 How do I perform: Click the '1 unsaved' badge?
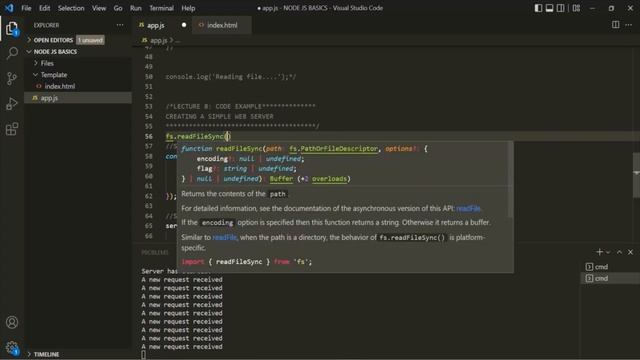(90, 40)
